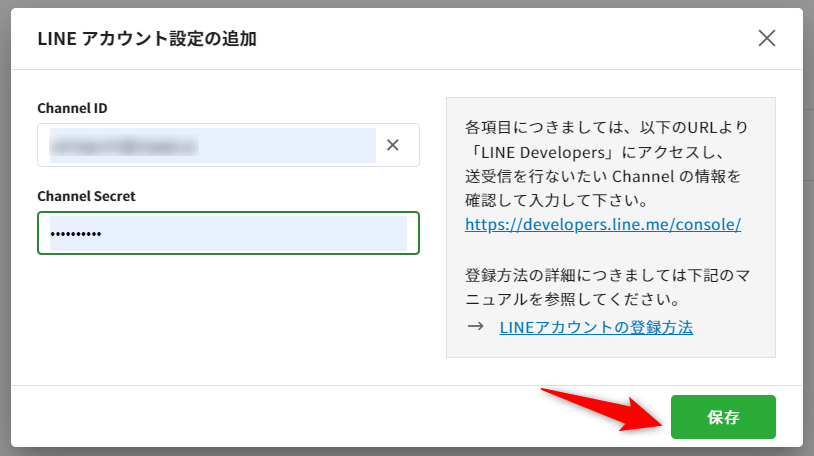Click the masked dots in Channel Secret
The width and height of the screenshot is (814, 456).
pos(76,234)
